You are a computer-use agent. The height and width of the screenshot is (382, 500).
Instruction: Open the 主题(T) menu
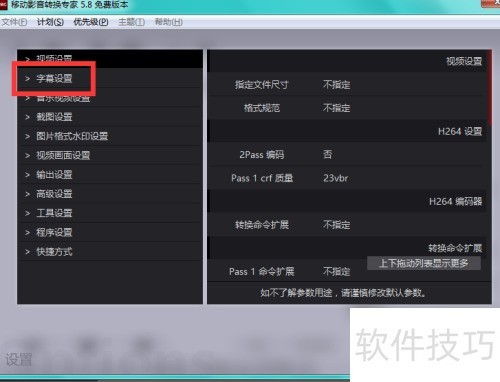tap(132, 22)
